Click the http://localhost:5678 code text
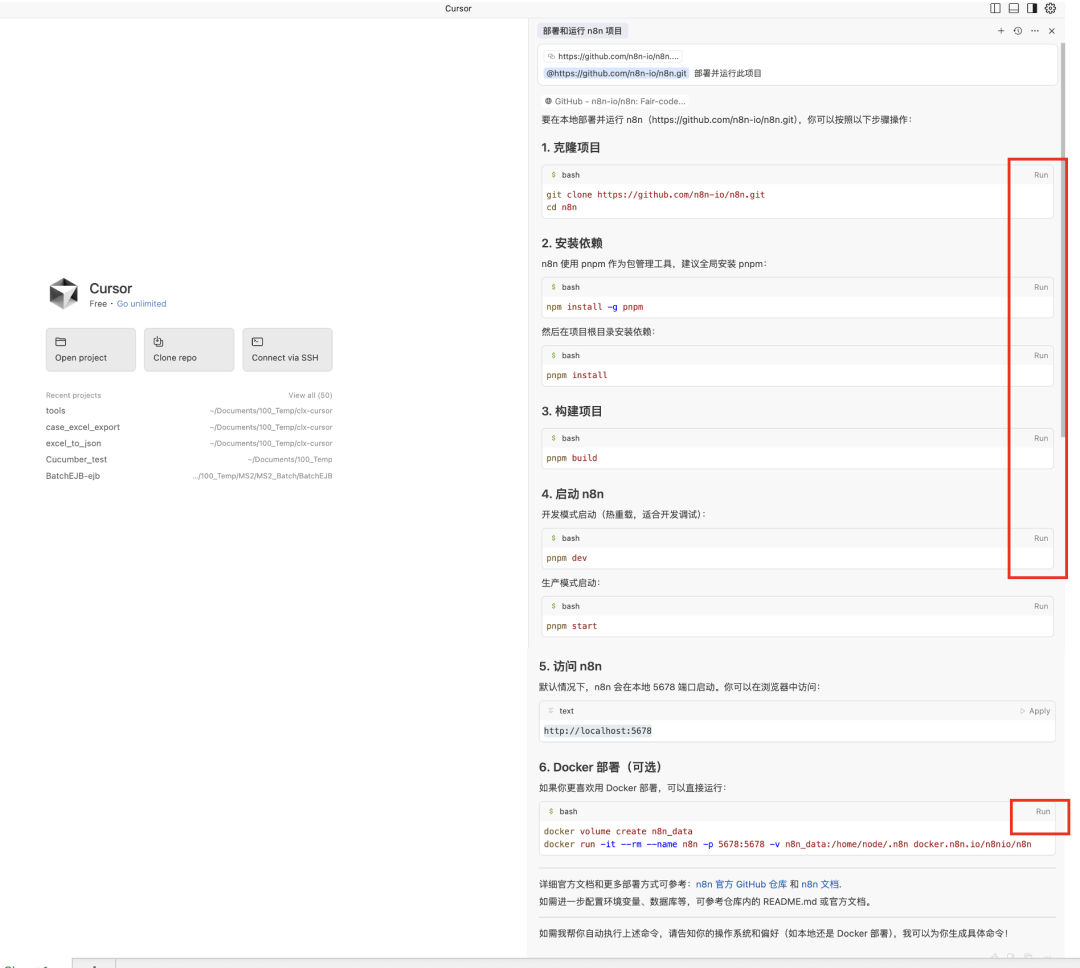The image size is (1080, 968). click(597, 731)
